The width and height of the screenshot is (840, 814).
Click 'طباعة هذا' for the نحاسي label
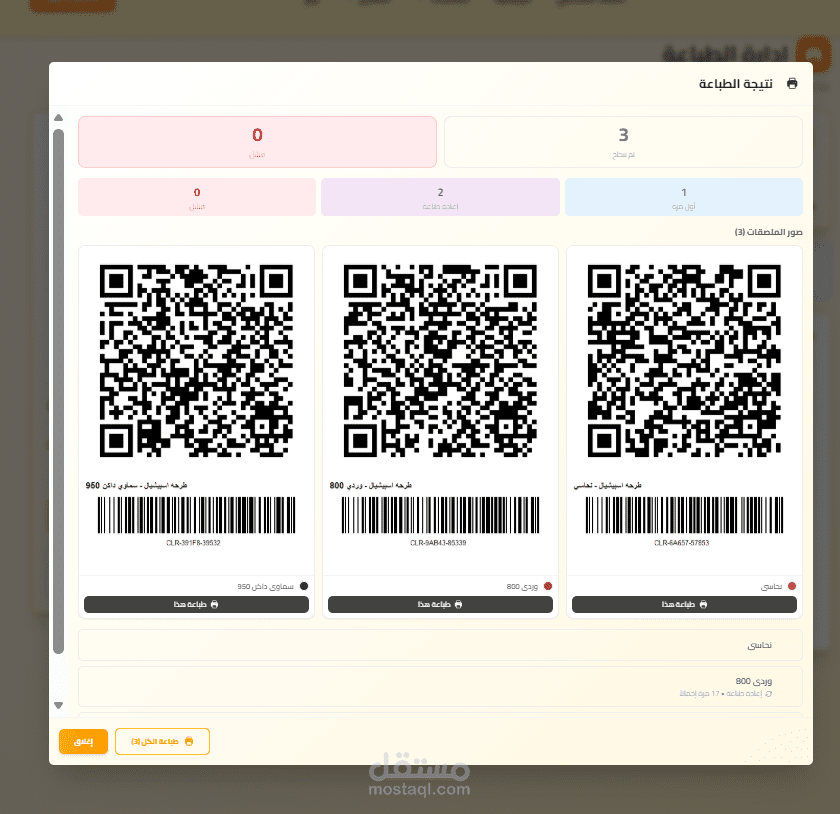coord(684,604)
